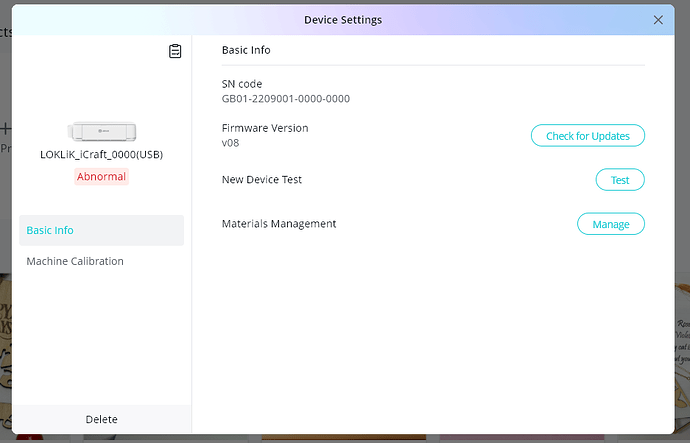Click the Device Settings title bar
Viewport: 690px width, 443px height.
click(x=343, y=20)
